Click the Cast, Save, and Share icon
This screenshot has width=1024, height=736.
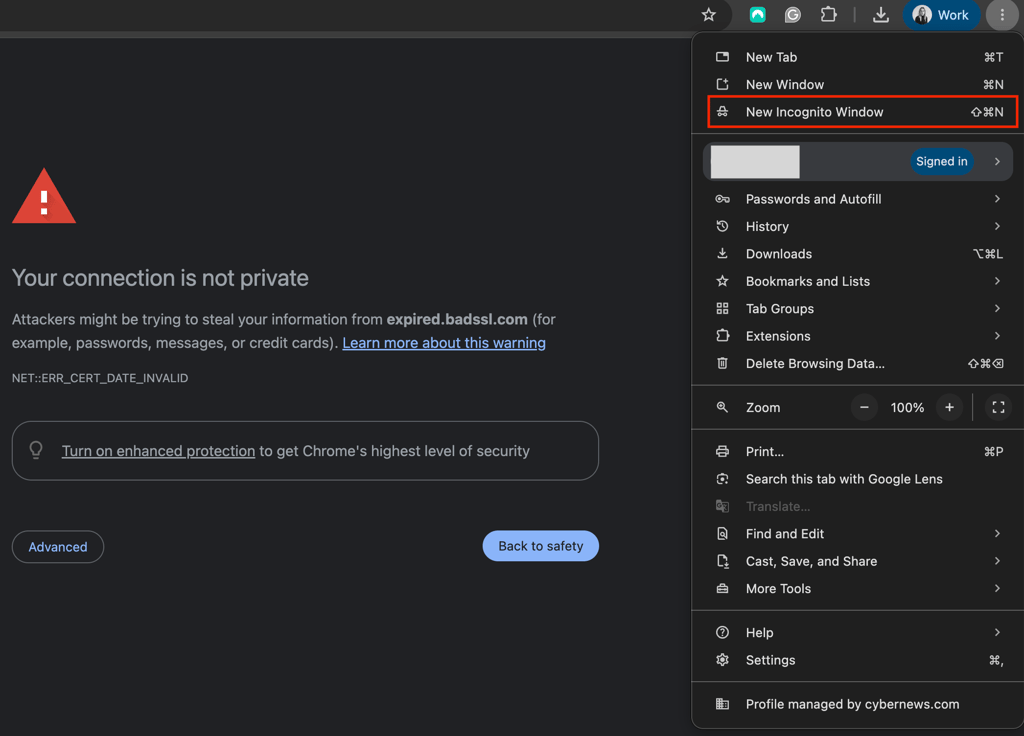(722, 562)
